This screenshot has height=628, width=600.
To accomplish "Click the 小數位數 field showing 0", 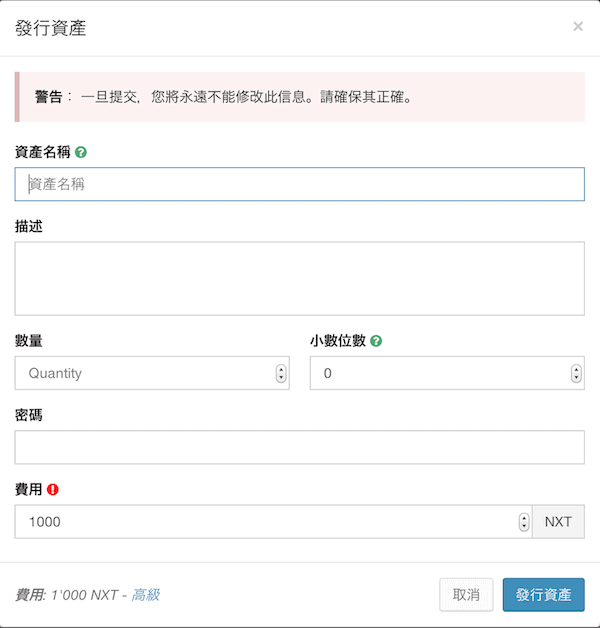I will click(x=447, y=373).
